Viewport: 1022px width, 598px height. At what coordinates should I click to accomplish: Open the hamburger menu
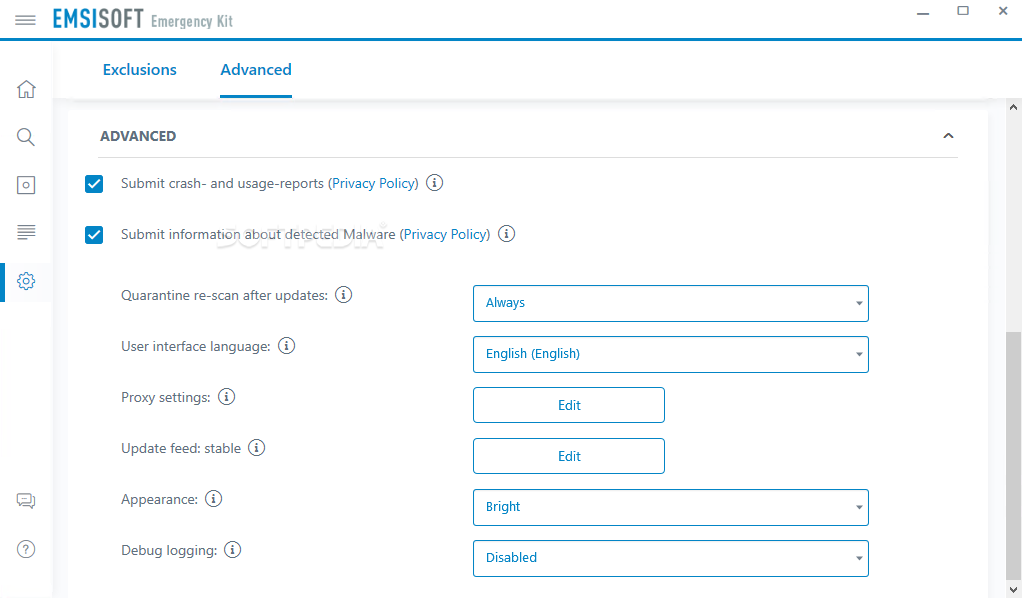pos(25,20)
